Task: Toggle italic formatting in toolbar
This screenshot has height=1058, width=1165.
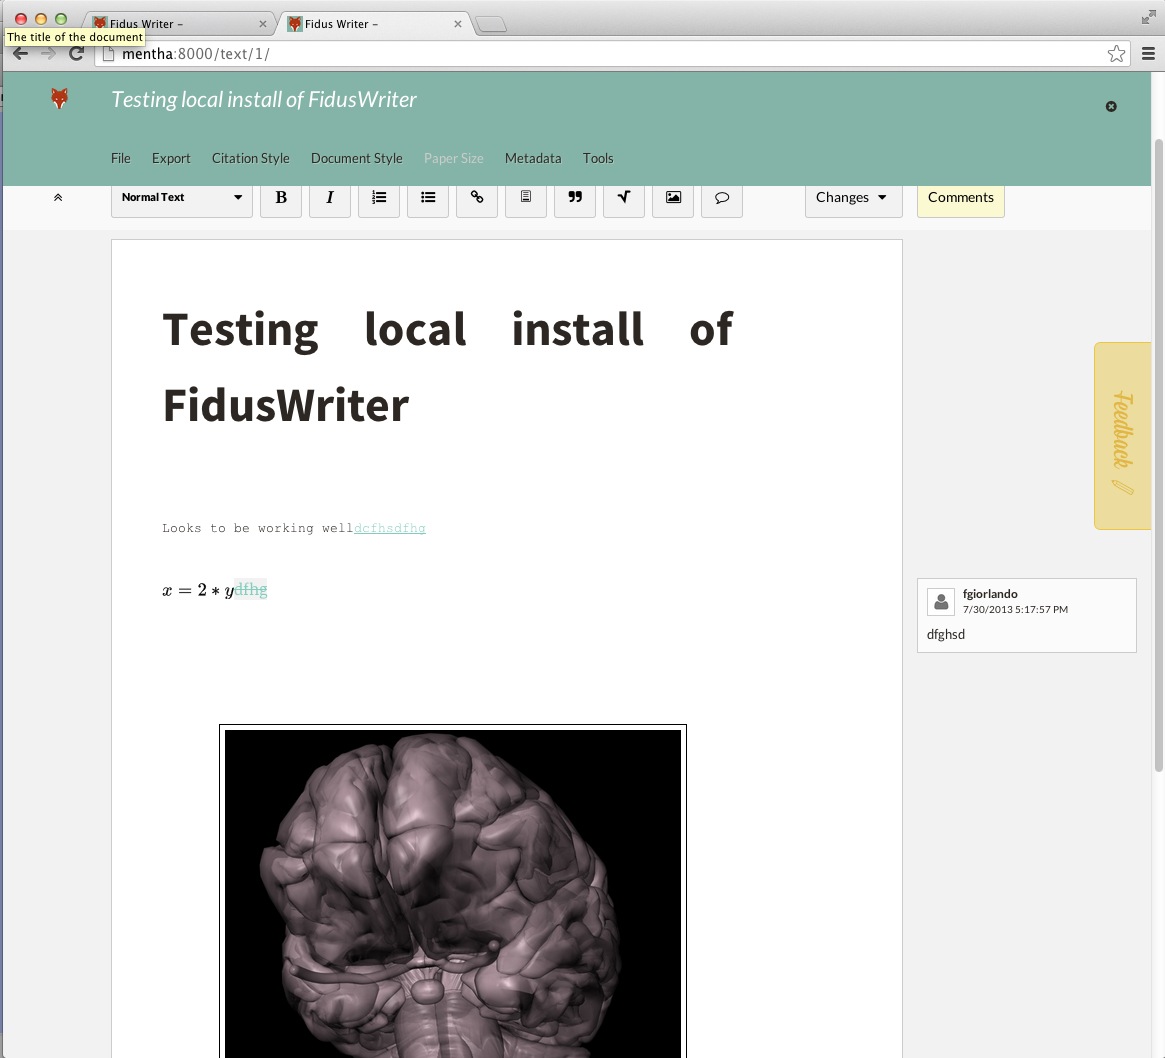Action: [x=330, y=198]
